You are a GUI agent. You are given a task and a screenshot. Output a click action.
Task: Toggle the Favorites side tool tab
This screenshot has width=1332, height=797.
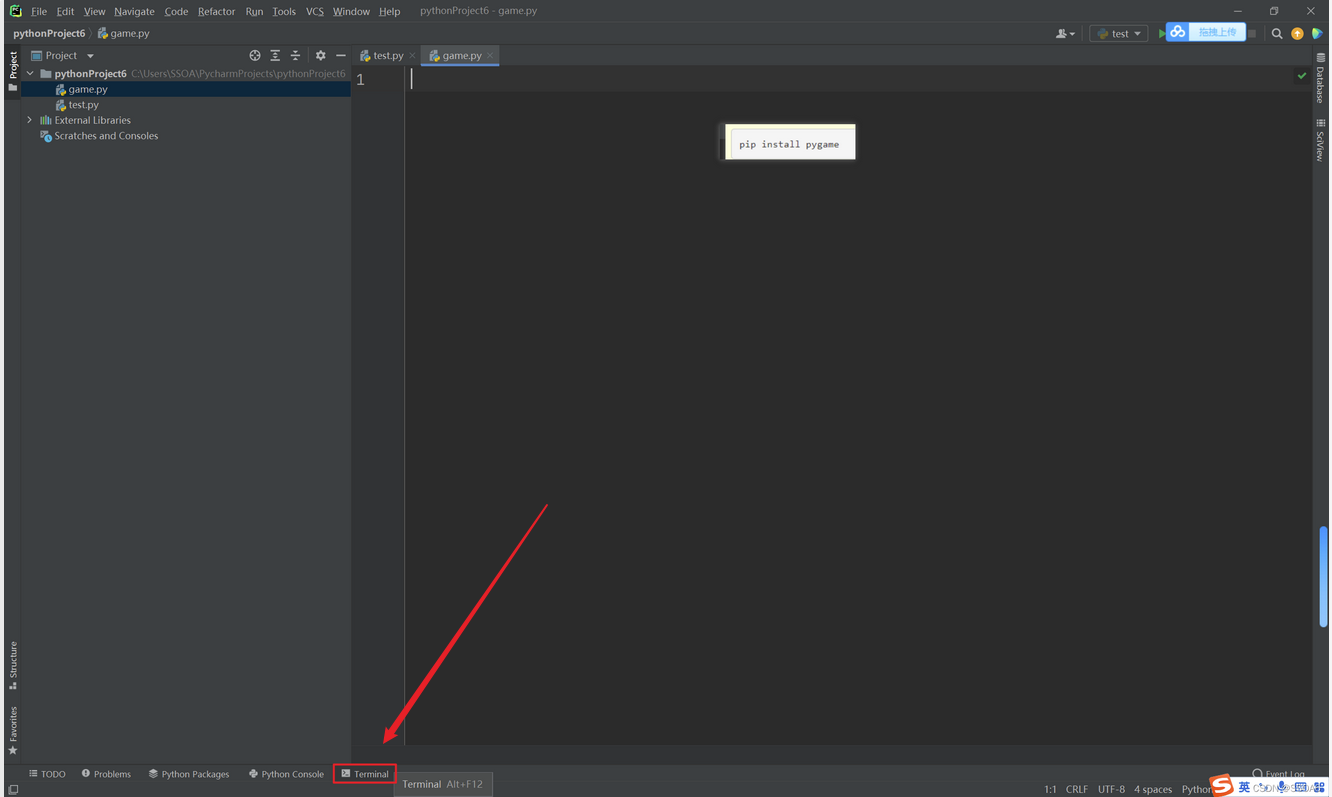tap(13, 730)
